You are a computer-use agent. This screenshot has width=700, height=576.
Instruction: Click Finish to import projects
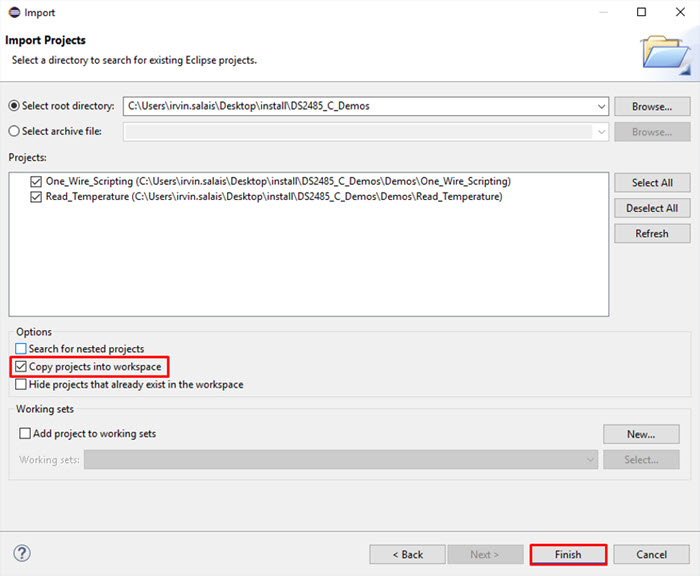coord(568,555)
